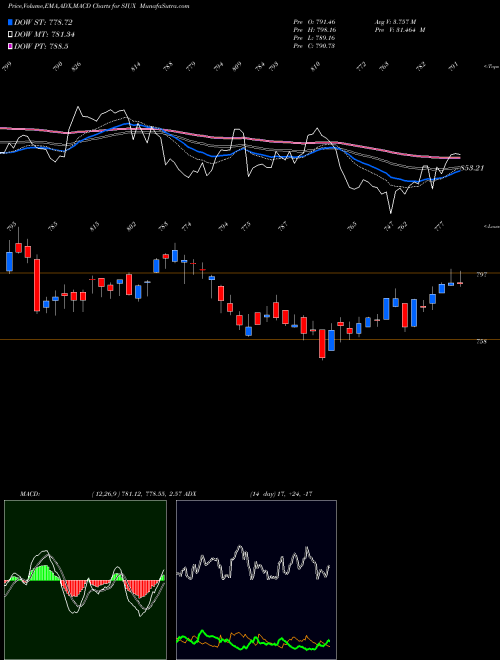500x660 pixels.
Task: Open the ADX indicator panel
Action: click(256, 580)
